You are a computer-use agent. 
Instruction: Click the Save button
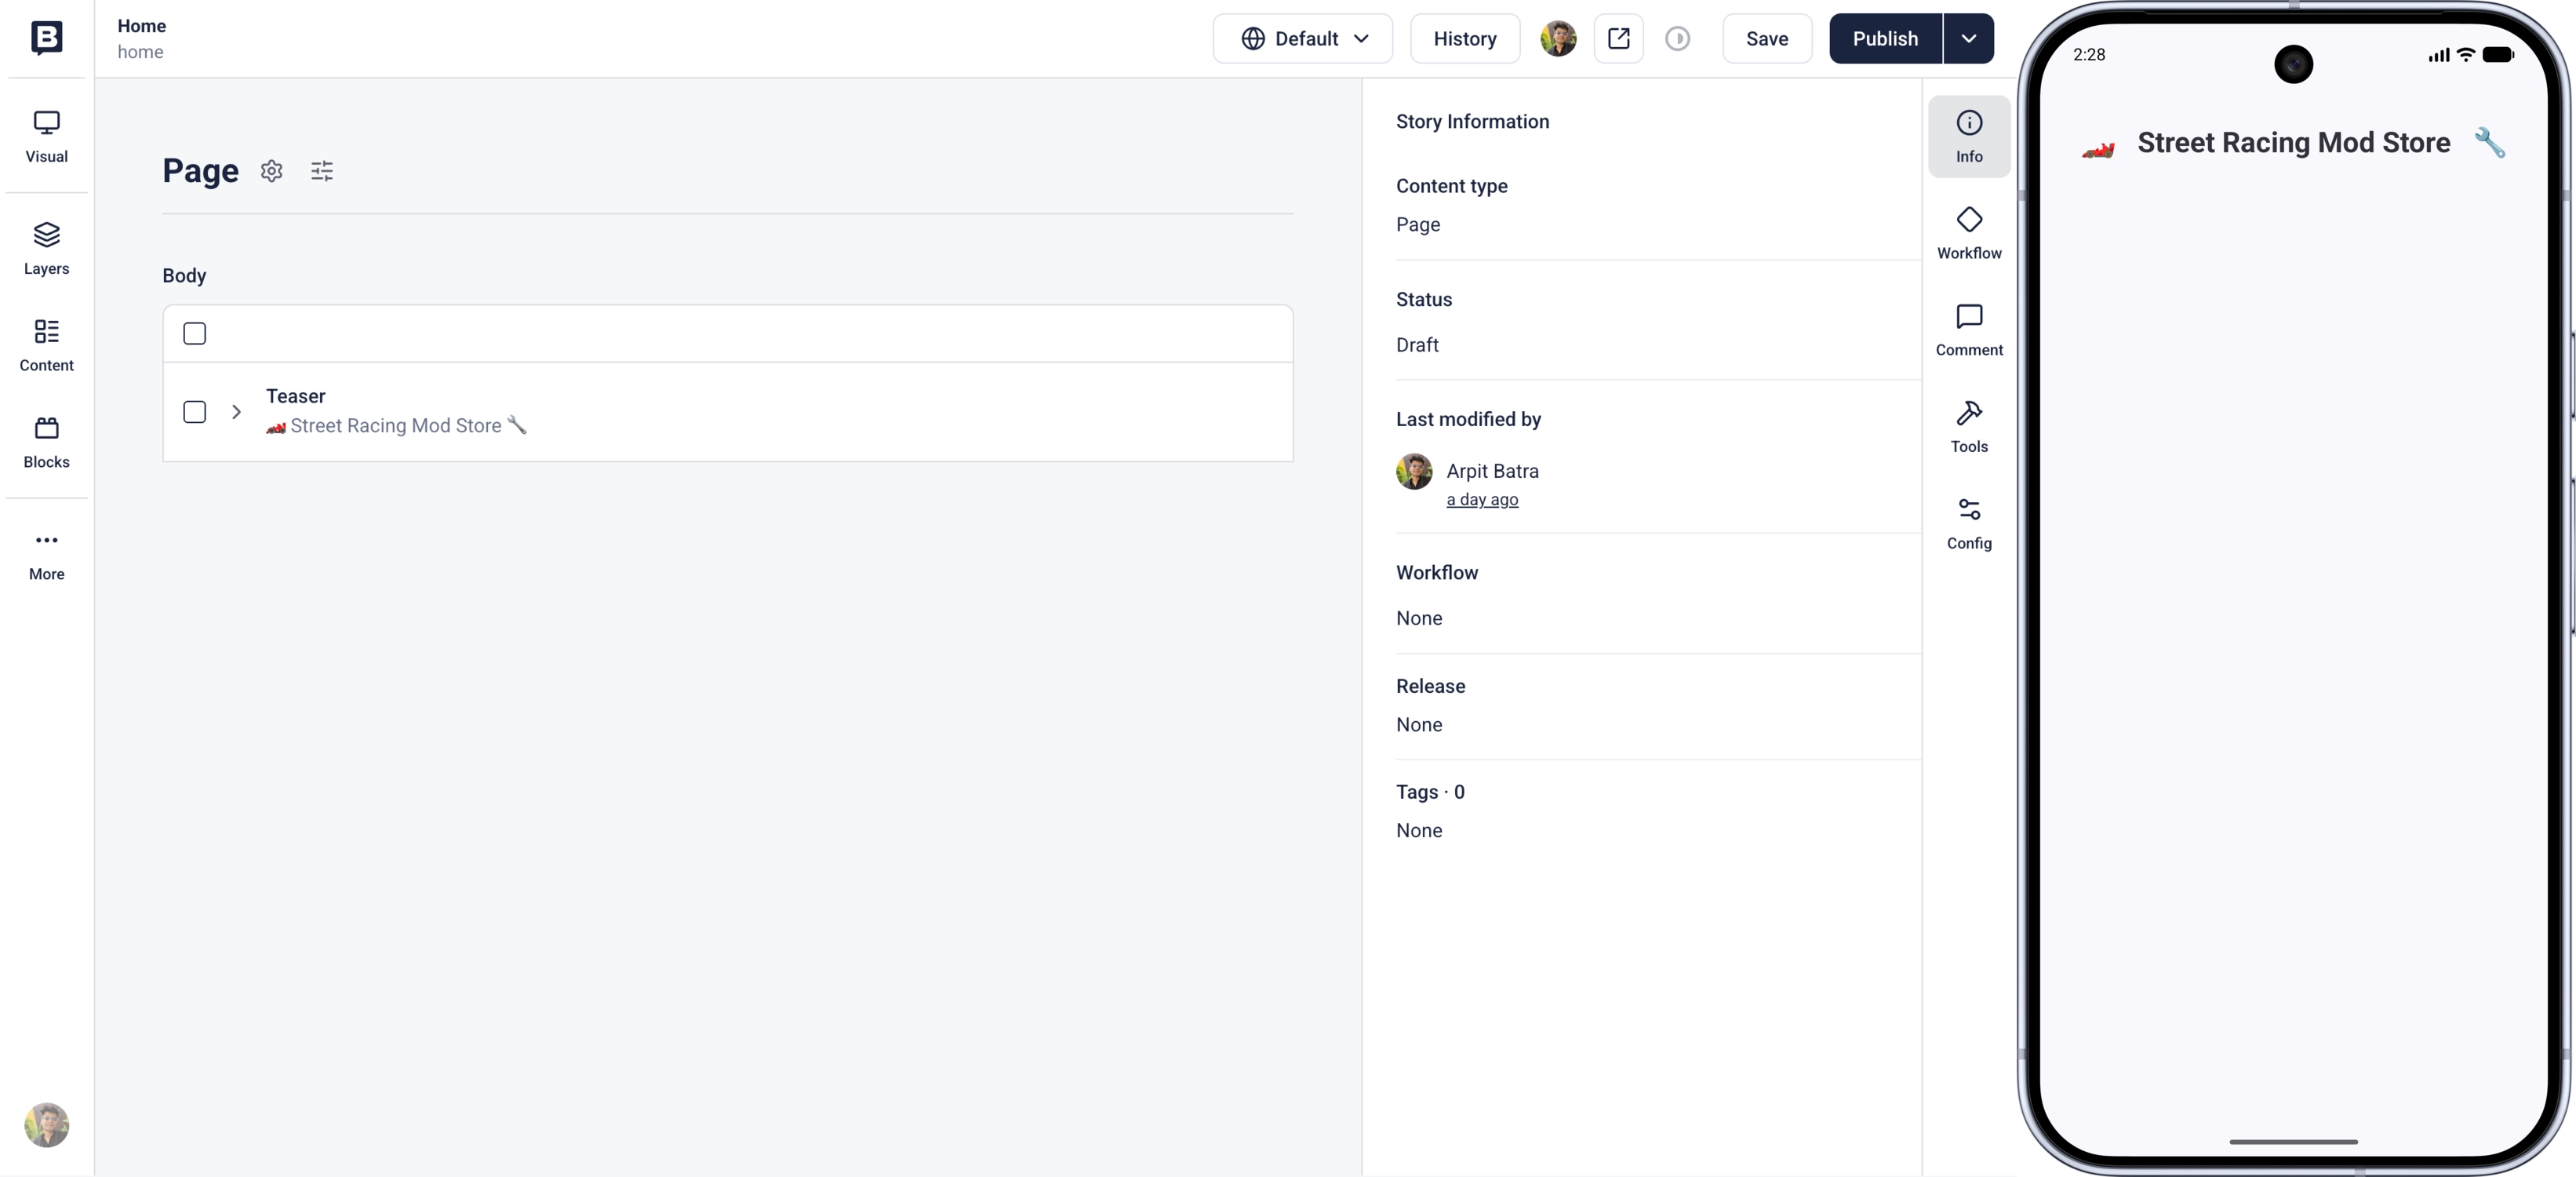[1767, 38]
